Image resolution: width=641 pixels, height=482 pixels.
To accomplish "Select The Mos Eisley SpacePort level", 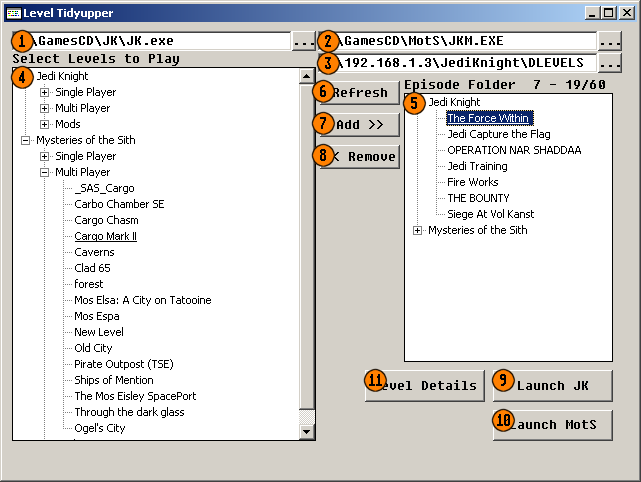I will pyautogui.click(x=135, y=396).
